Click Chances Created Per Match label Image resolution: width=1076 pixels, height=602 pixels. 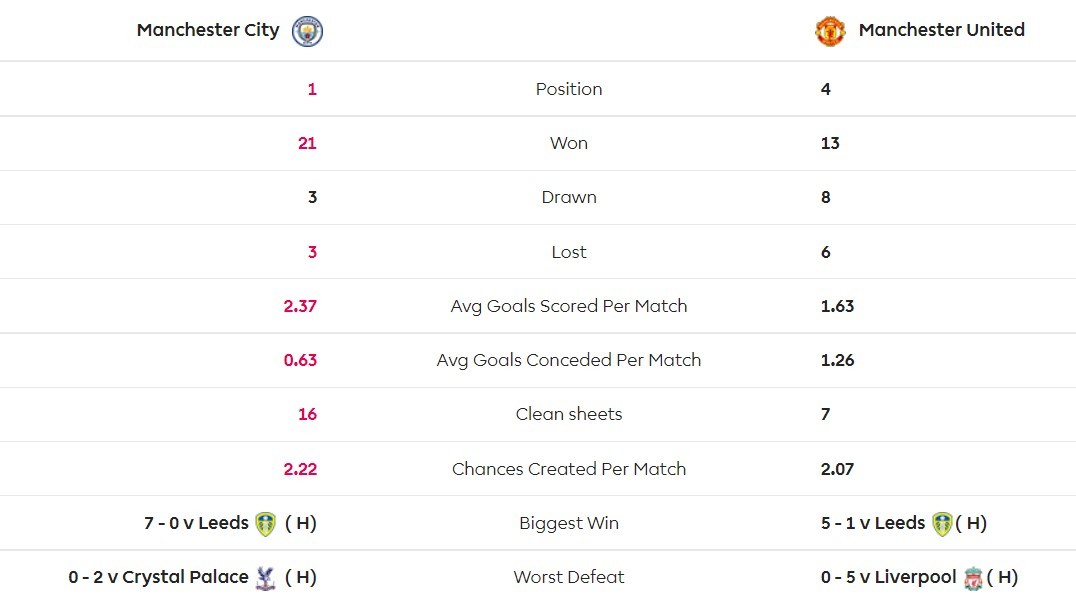coord(569,469)
